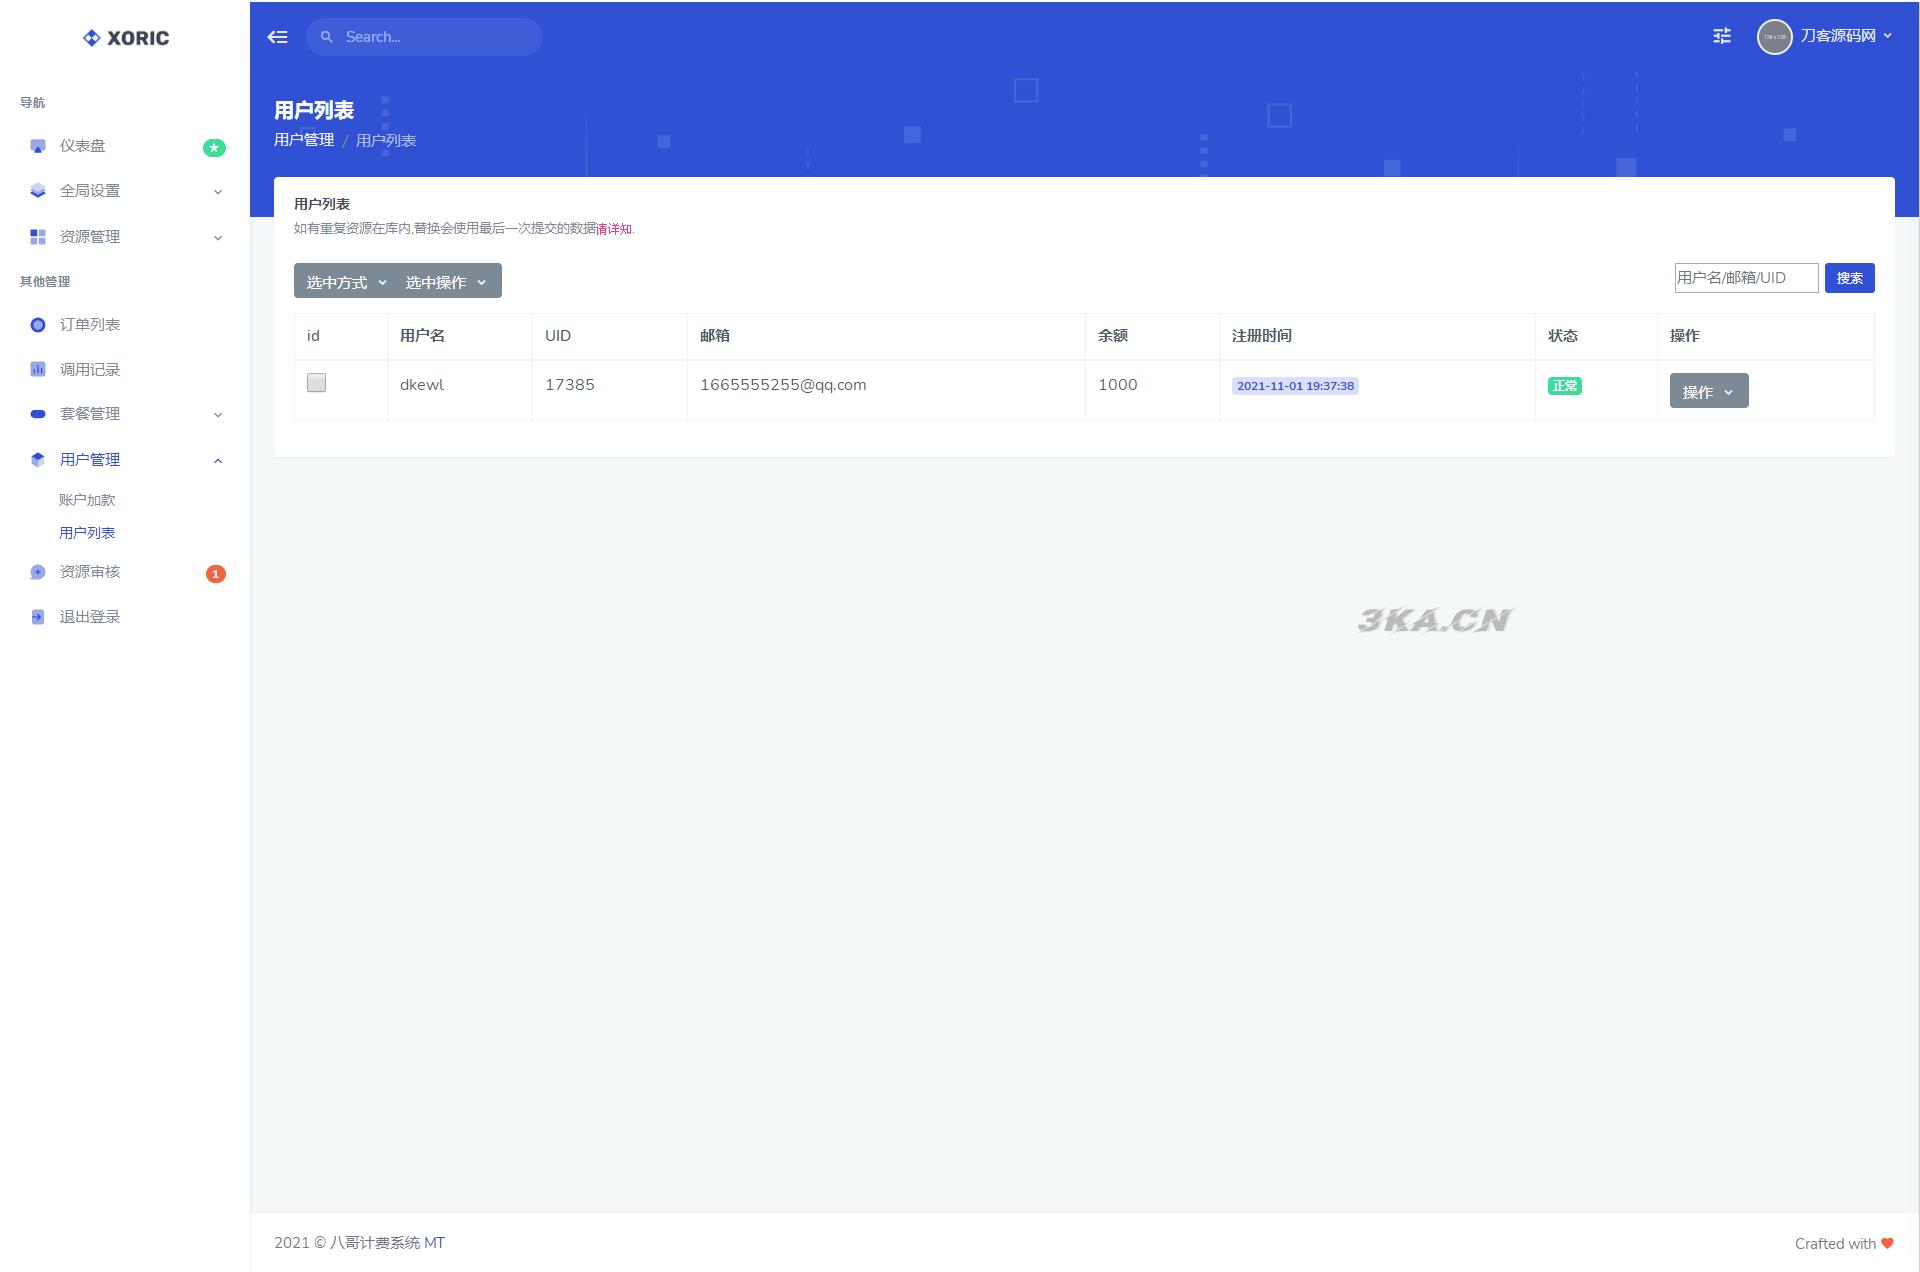This screenshot has width=1920, height=1272.
Task: Toggle the user row checkbox
Action: [x=316, y=383]
